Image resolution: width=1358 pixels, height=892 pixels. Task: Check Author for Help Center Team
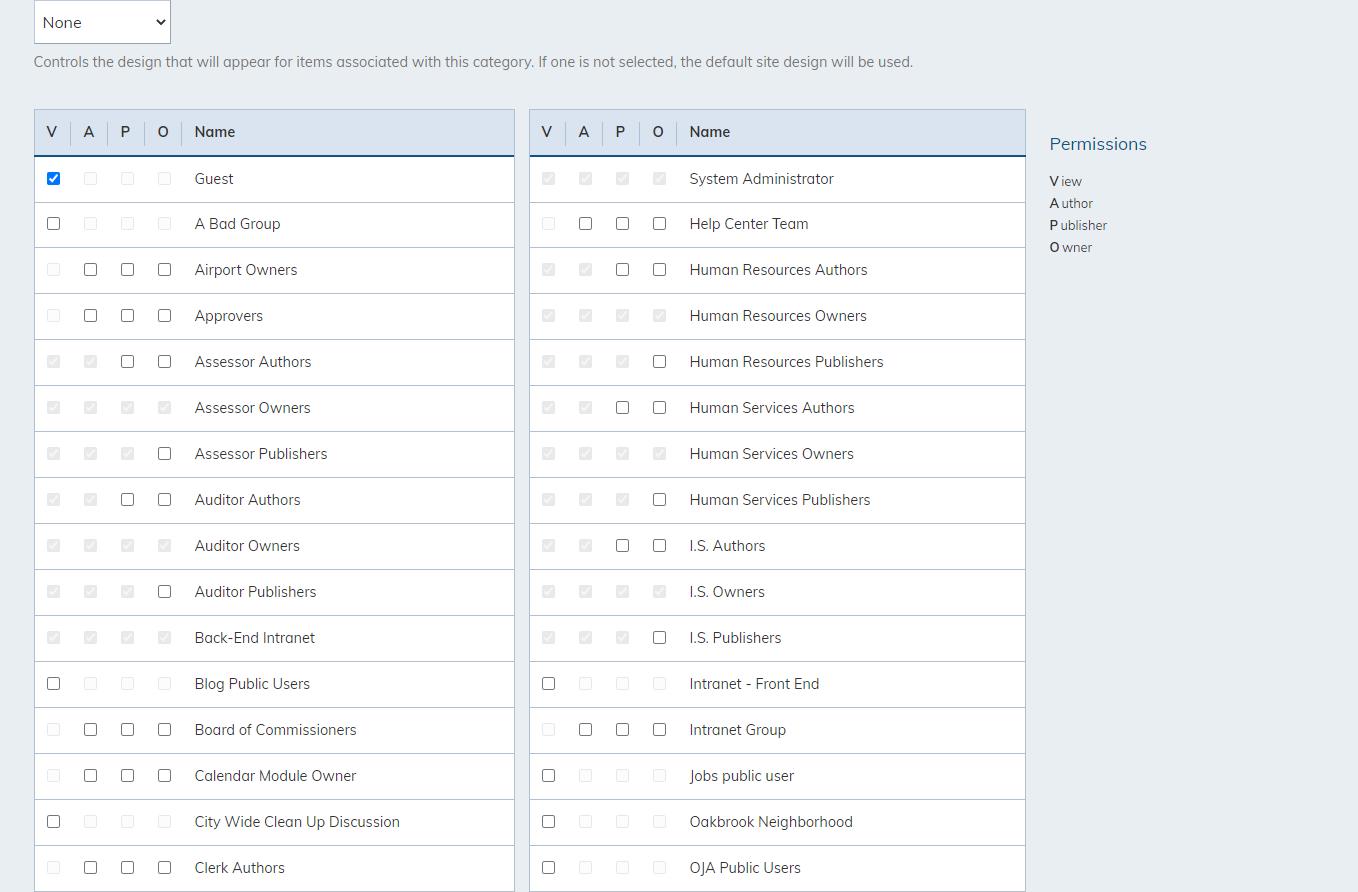click(x=586, y=224)
